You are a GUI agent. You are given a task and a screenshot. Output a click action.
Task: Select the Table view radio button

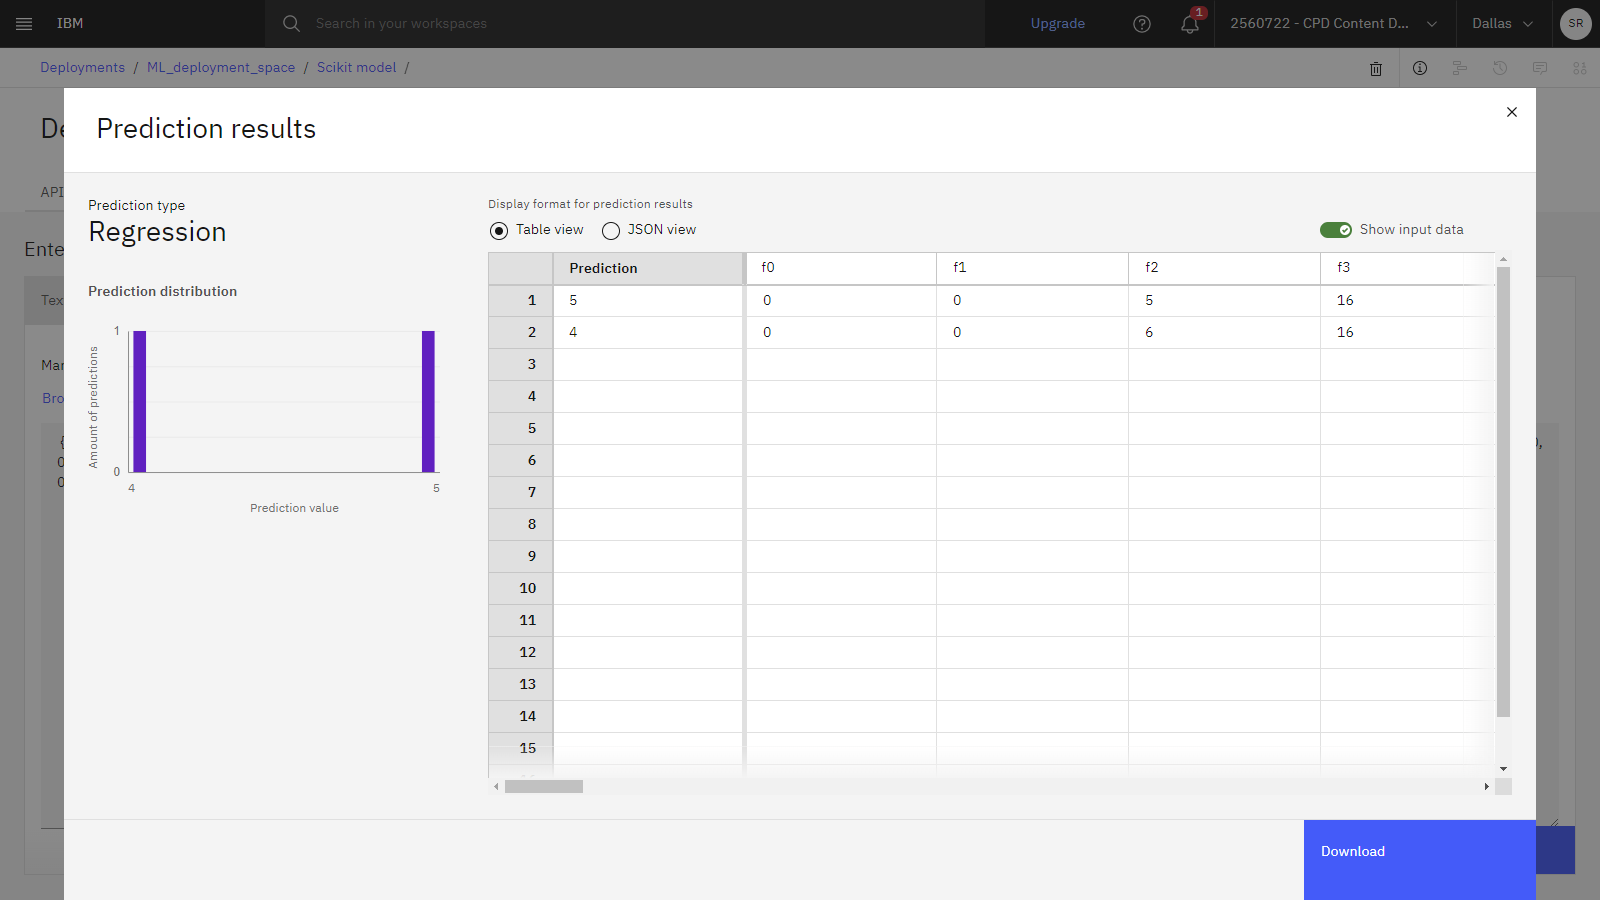pos(498,230)
